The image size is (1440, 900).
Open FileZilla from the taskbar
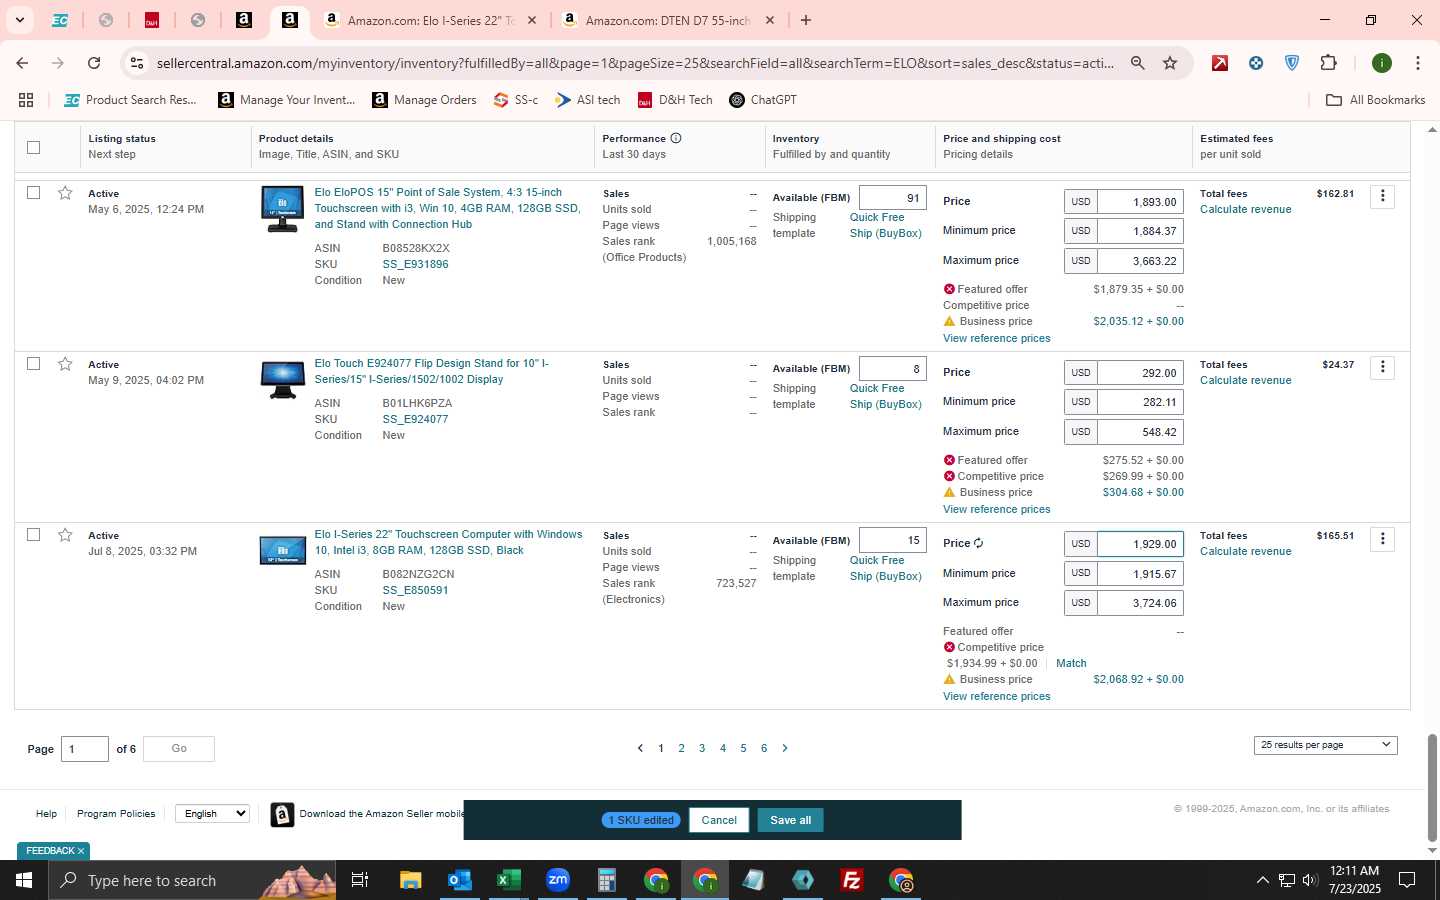point(852,880)
